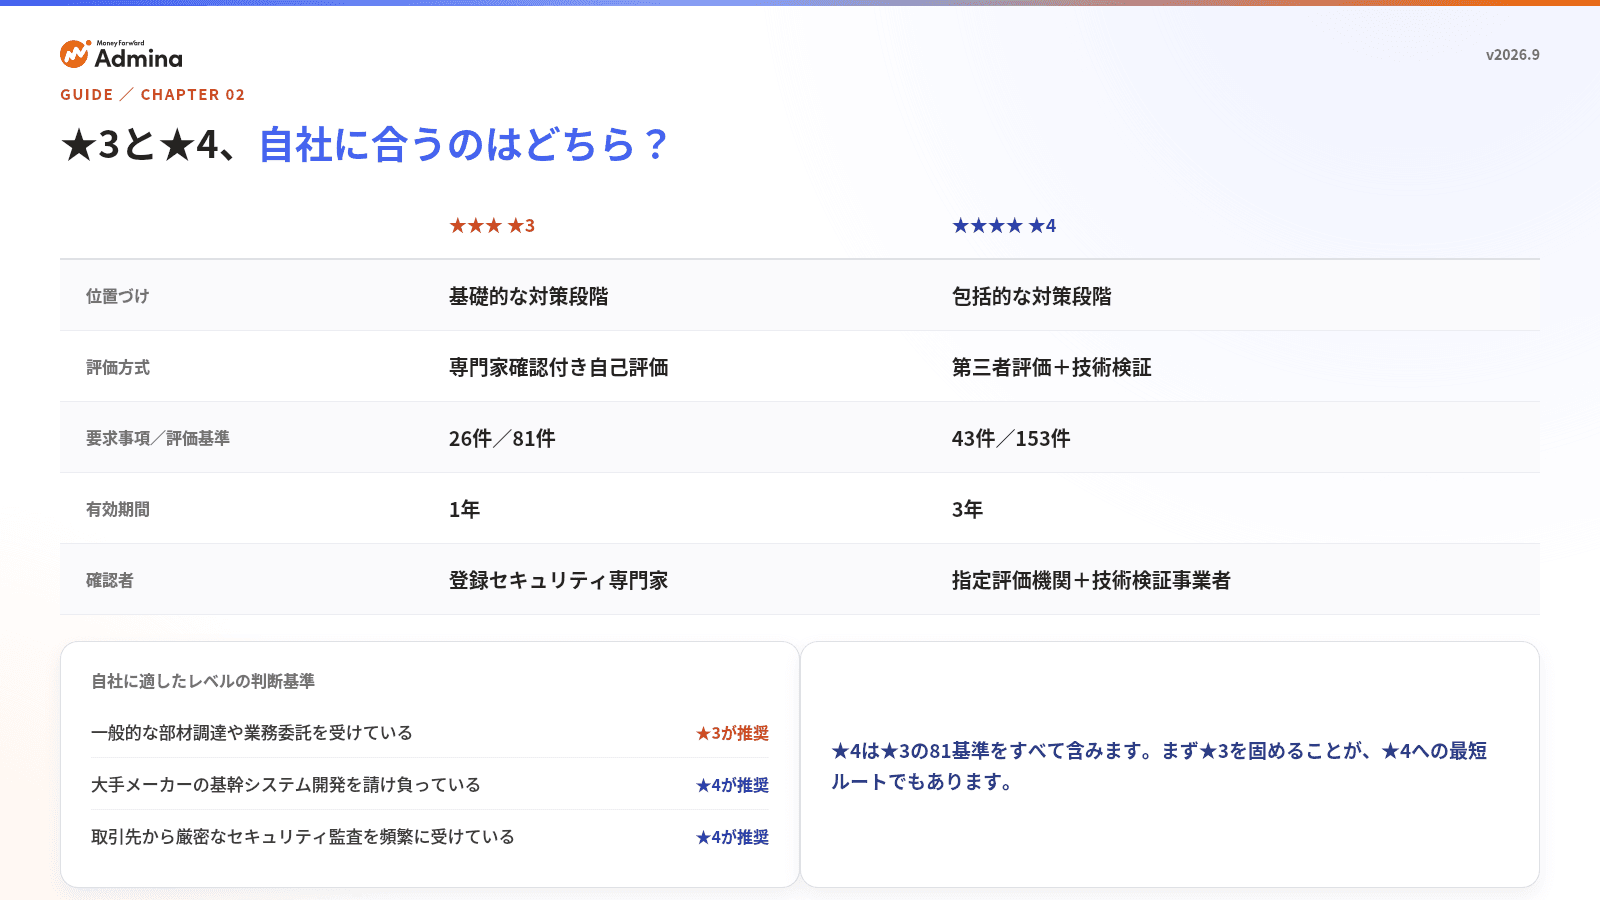1600x900 pixels.
Task: Click ★4が推奨 beside 取引先 audit line
Action: pyautogui.click(x=732, y=837)
